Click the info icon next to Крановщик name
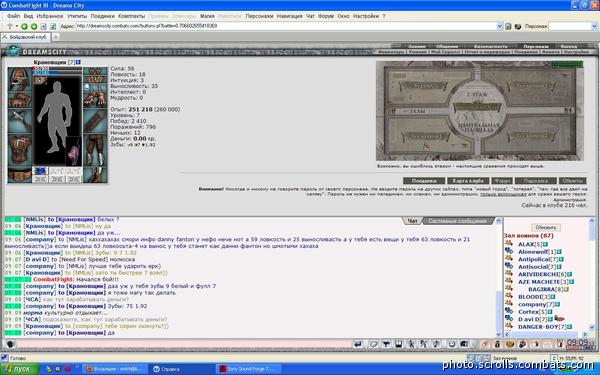This screenshot has width=600, height=375. pos(78,62)
